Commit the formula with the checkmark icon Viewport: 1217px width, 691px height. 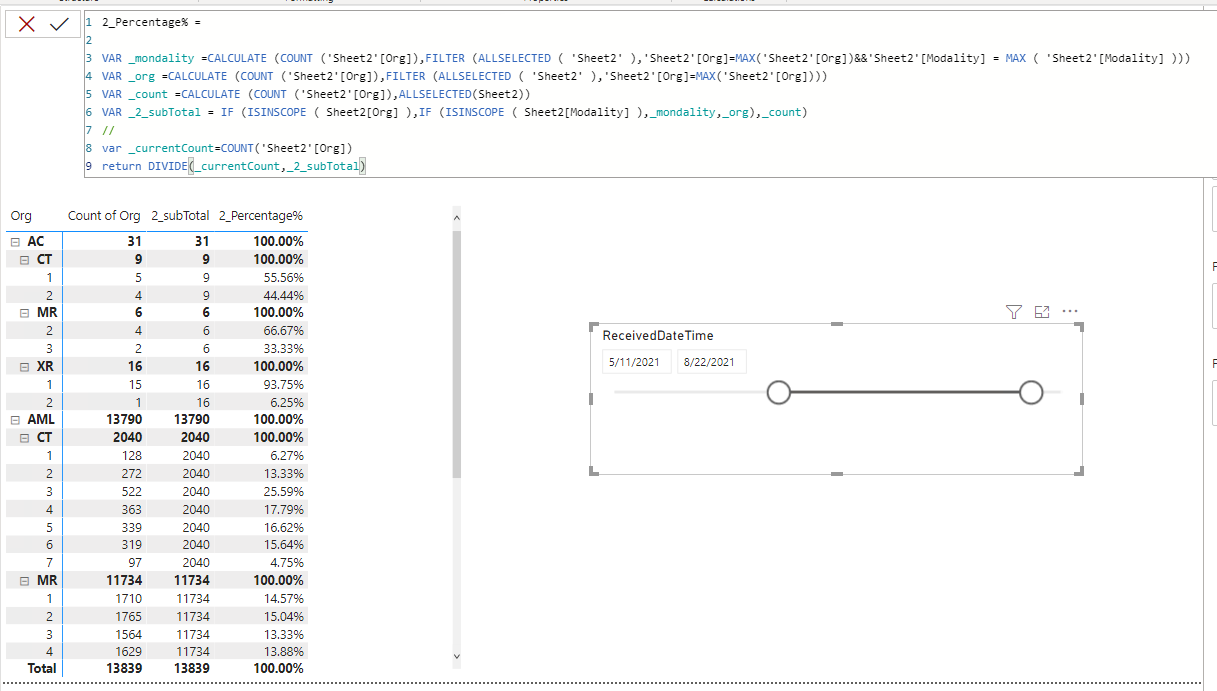(x=59, y=24)
